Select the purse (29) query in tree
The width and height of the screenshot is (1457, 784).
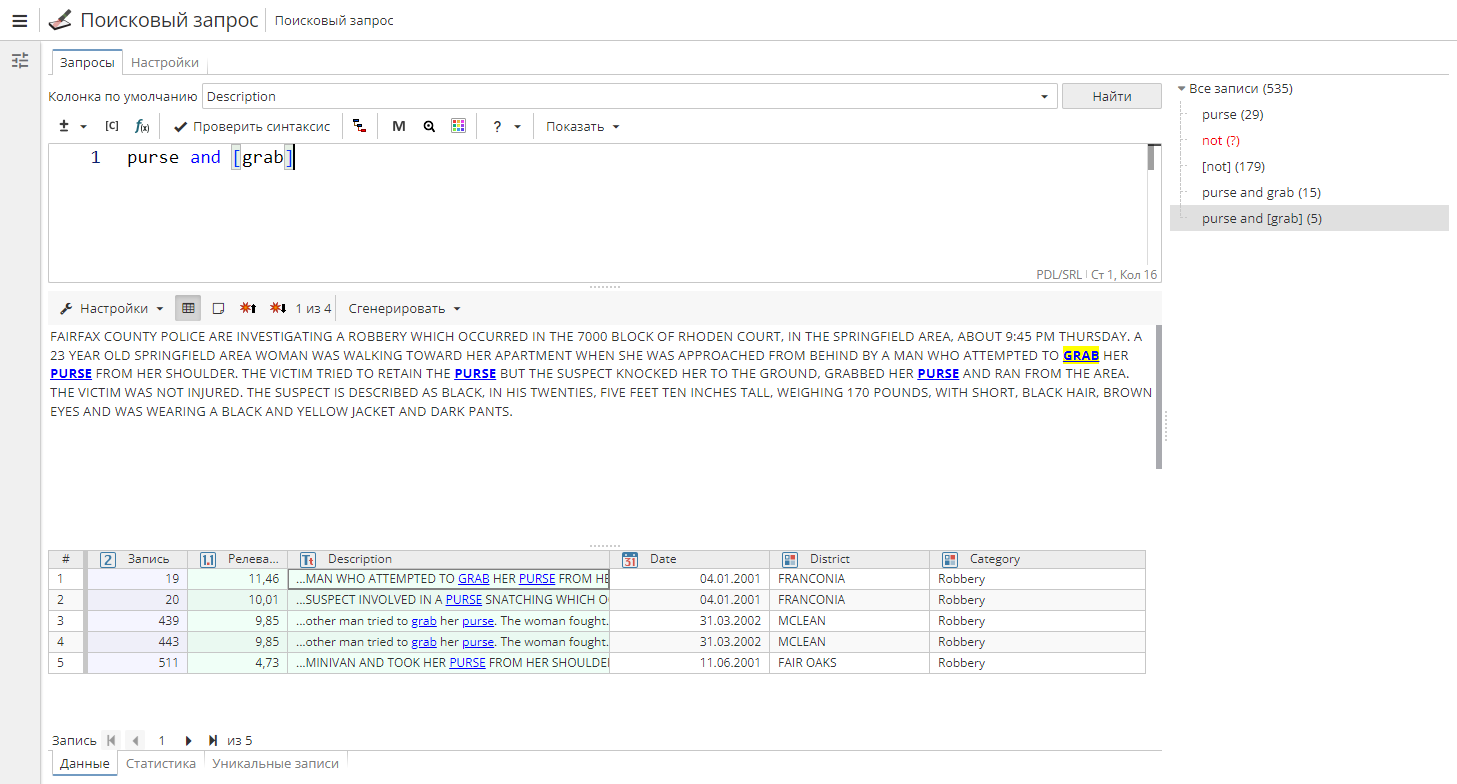point(1234,114)
